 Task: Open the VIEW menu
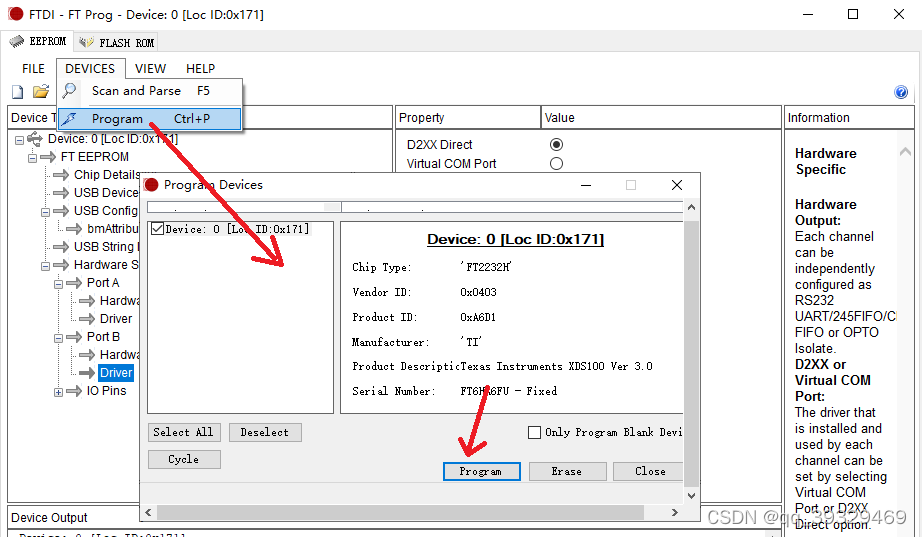151,68
